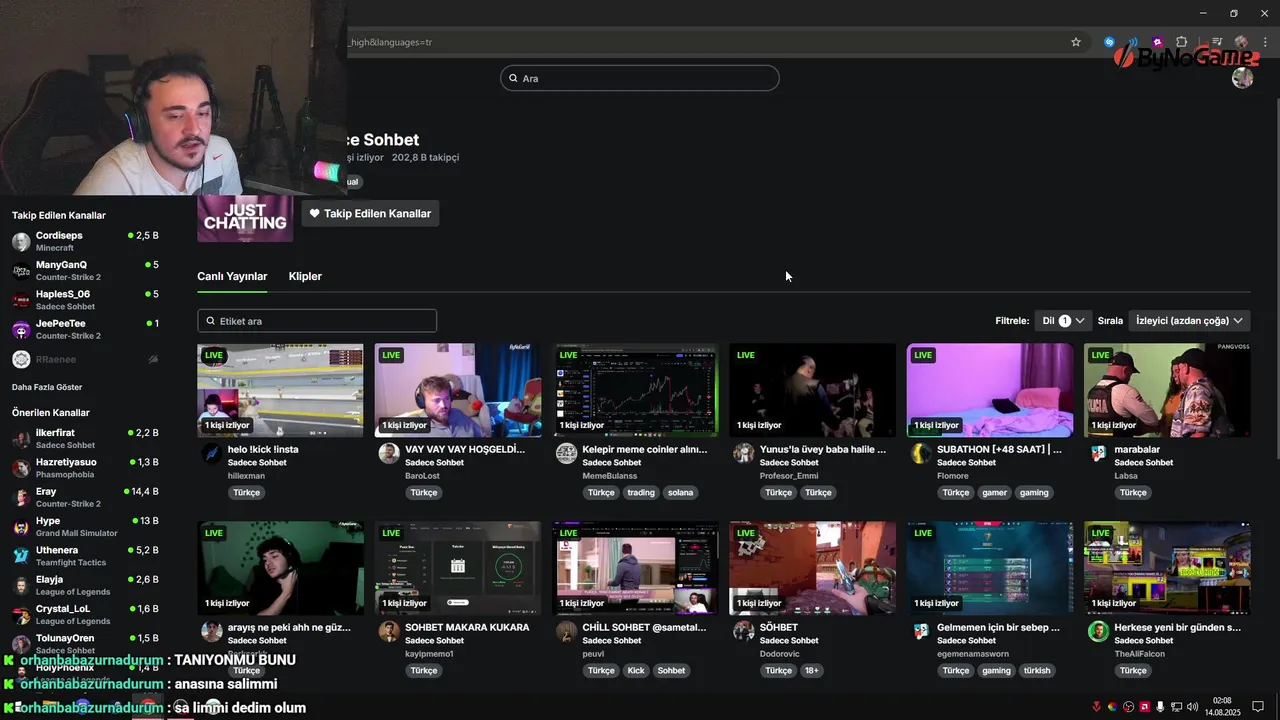The width and height of the screenshot is (1280, 720).
Task: Click hiilexman streamer avatar beside helo !kick
Action: (x=211, y=453)
